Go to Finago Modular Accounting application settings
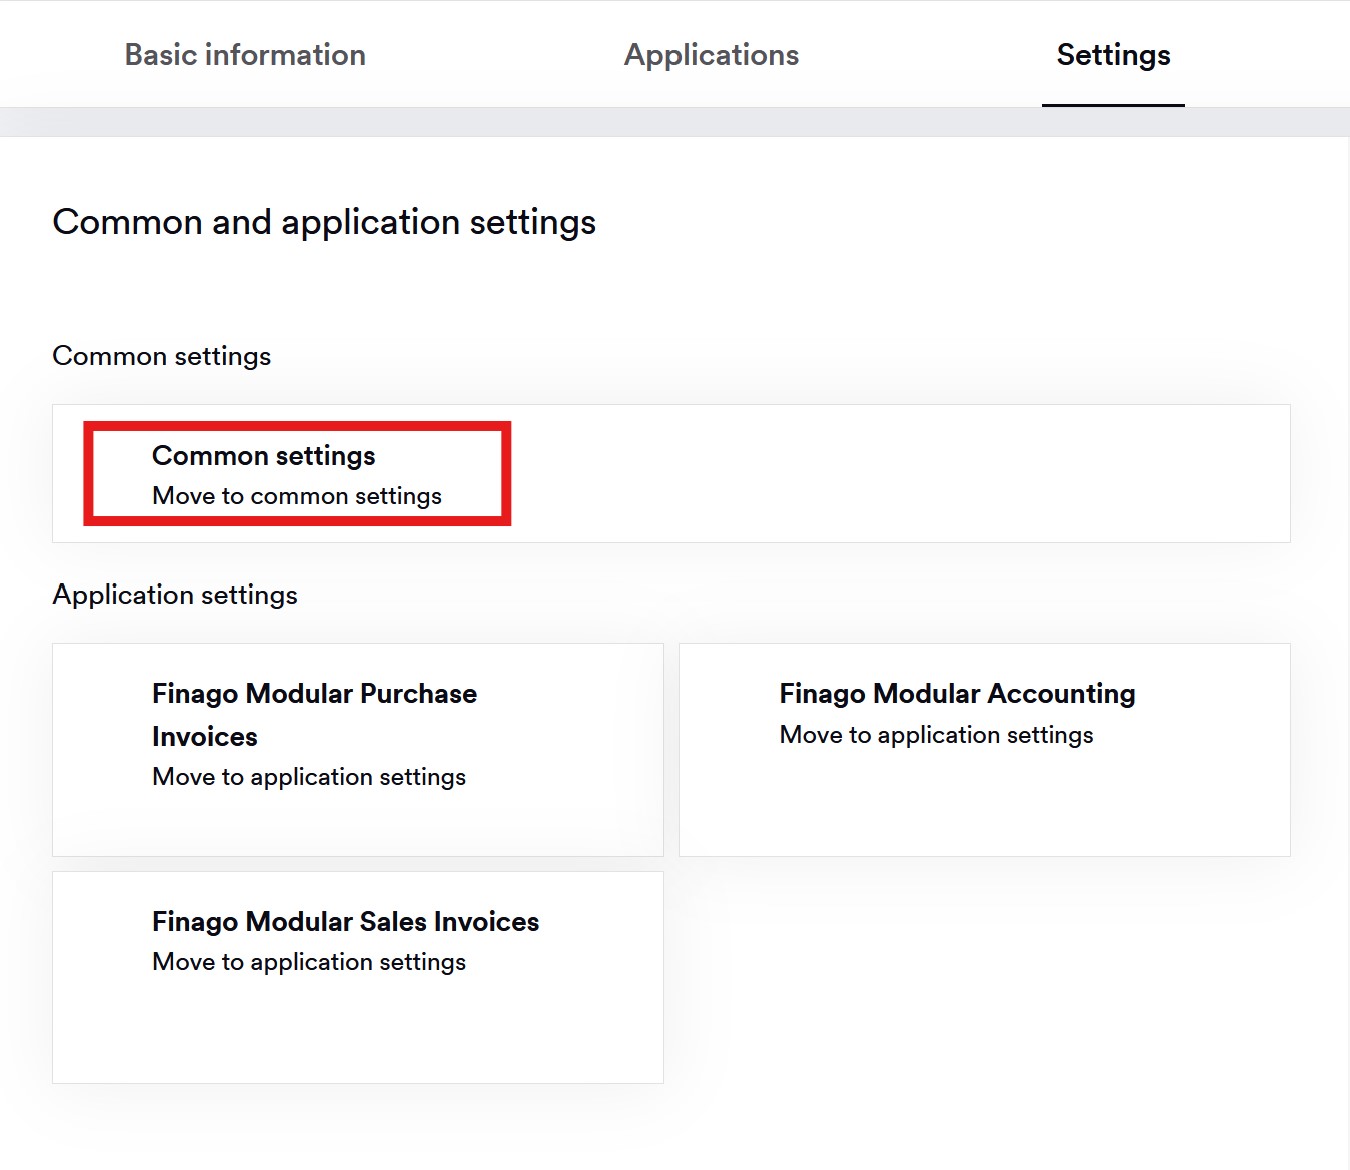The width and height of the screenshot is (1350, 1170). (x=985, y=750)
